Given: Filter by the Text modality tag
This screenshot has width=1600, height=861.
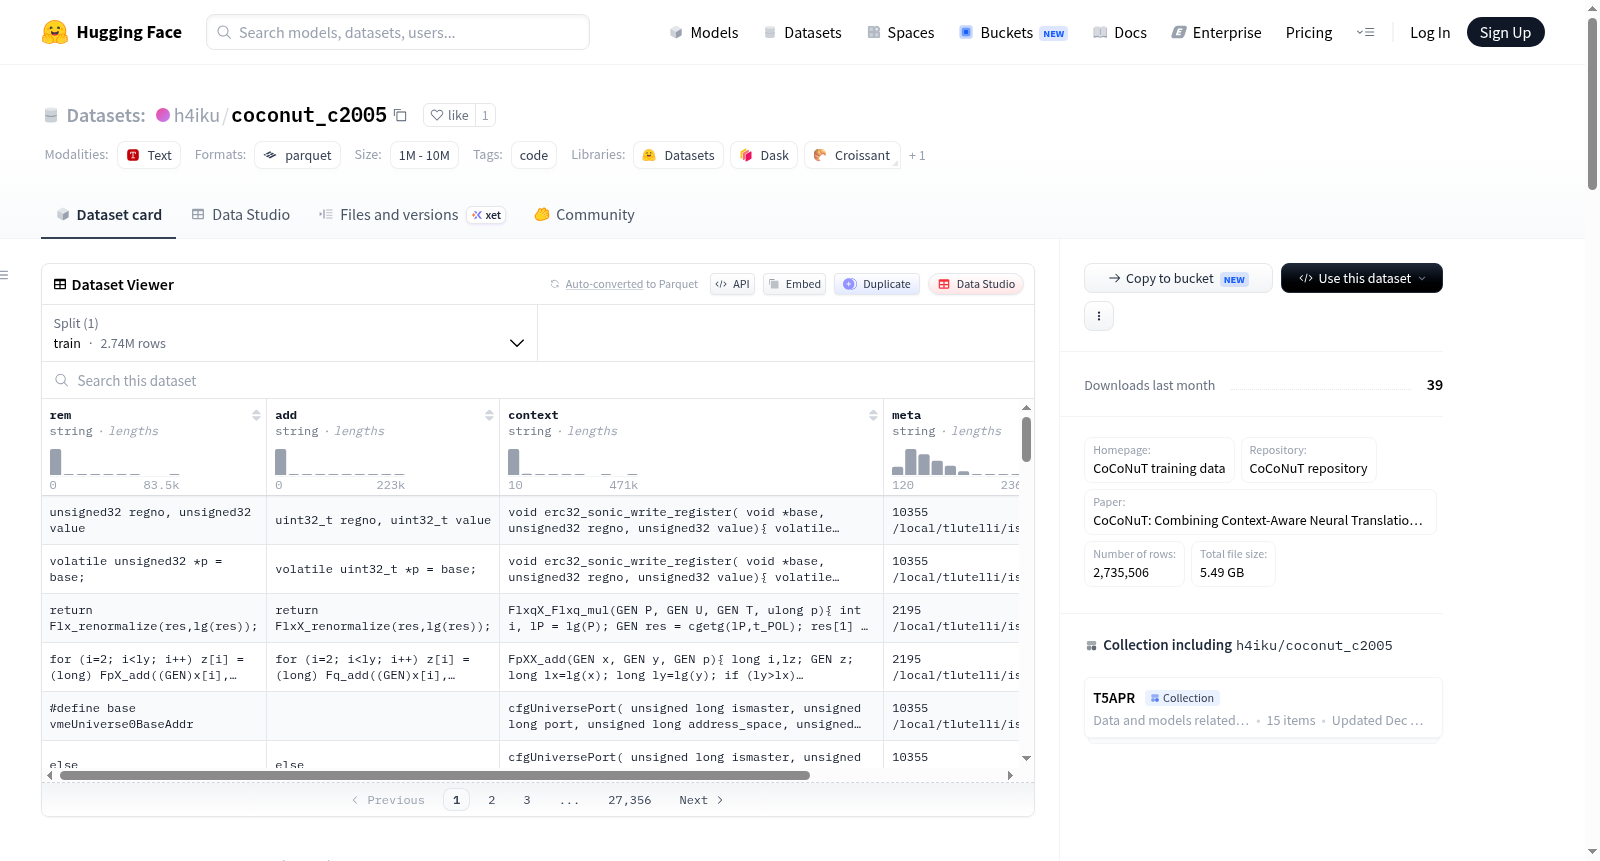Looking at the screenshot, I should click(x=149, y=155).
